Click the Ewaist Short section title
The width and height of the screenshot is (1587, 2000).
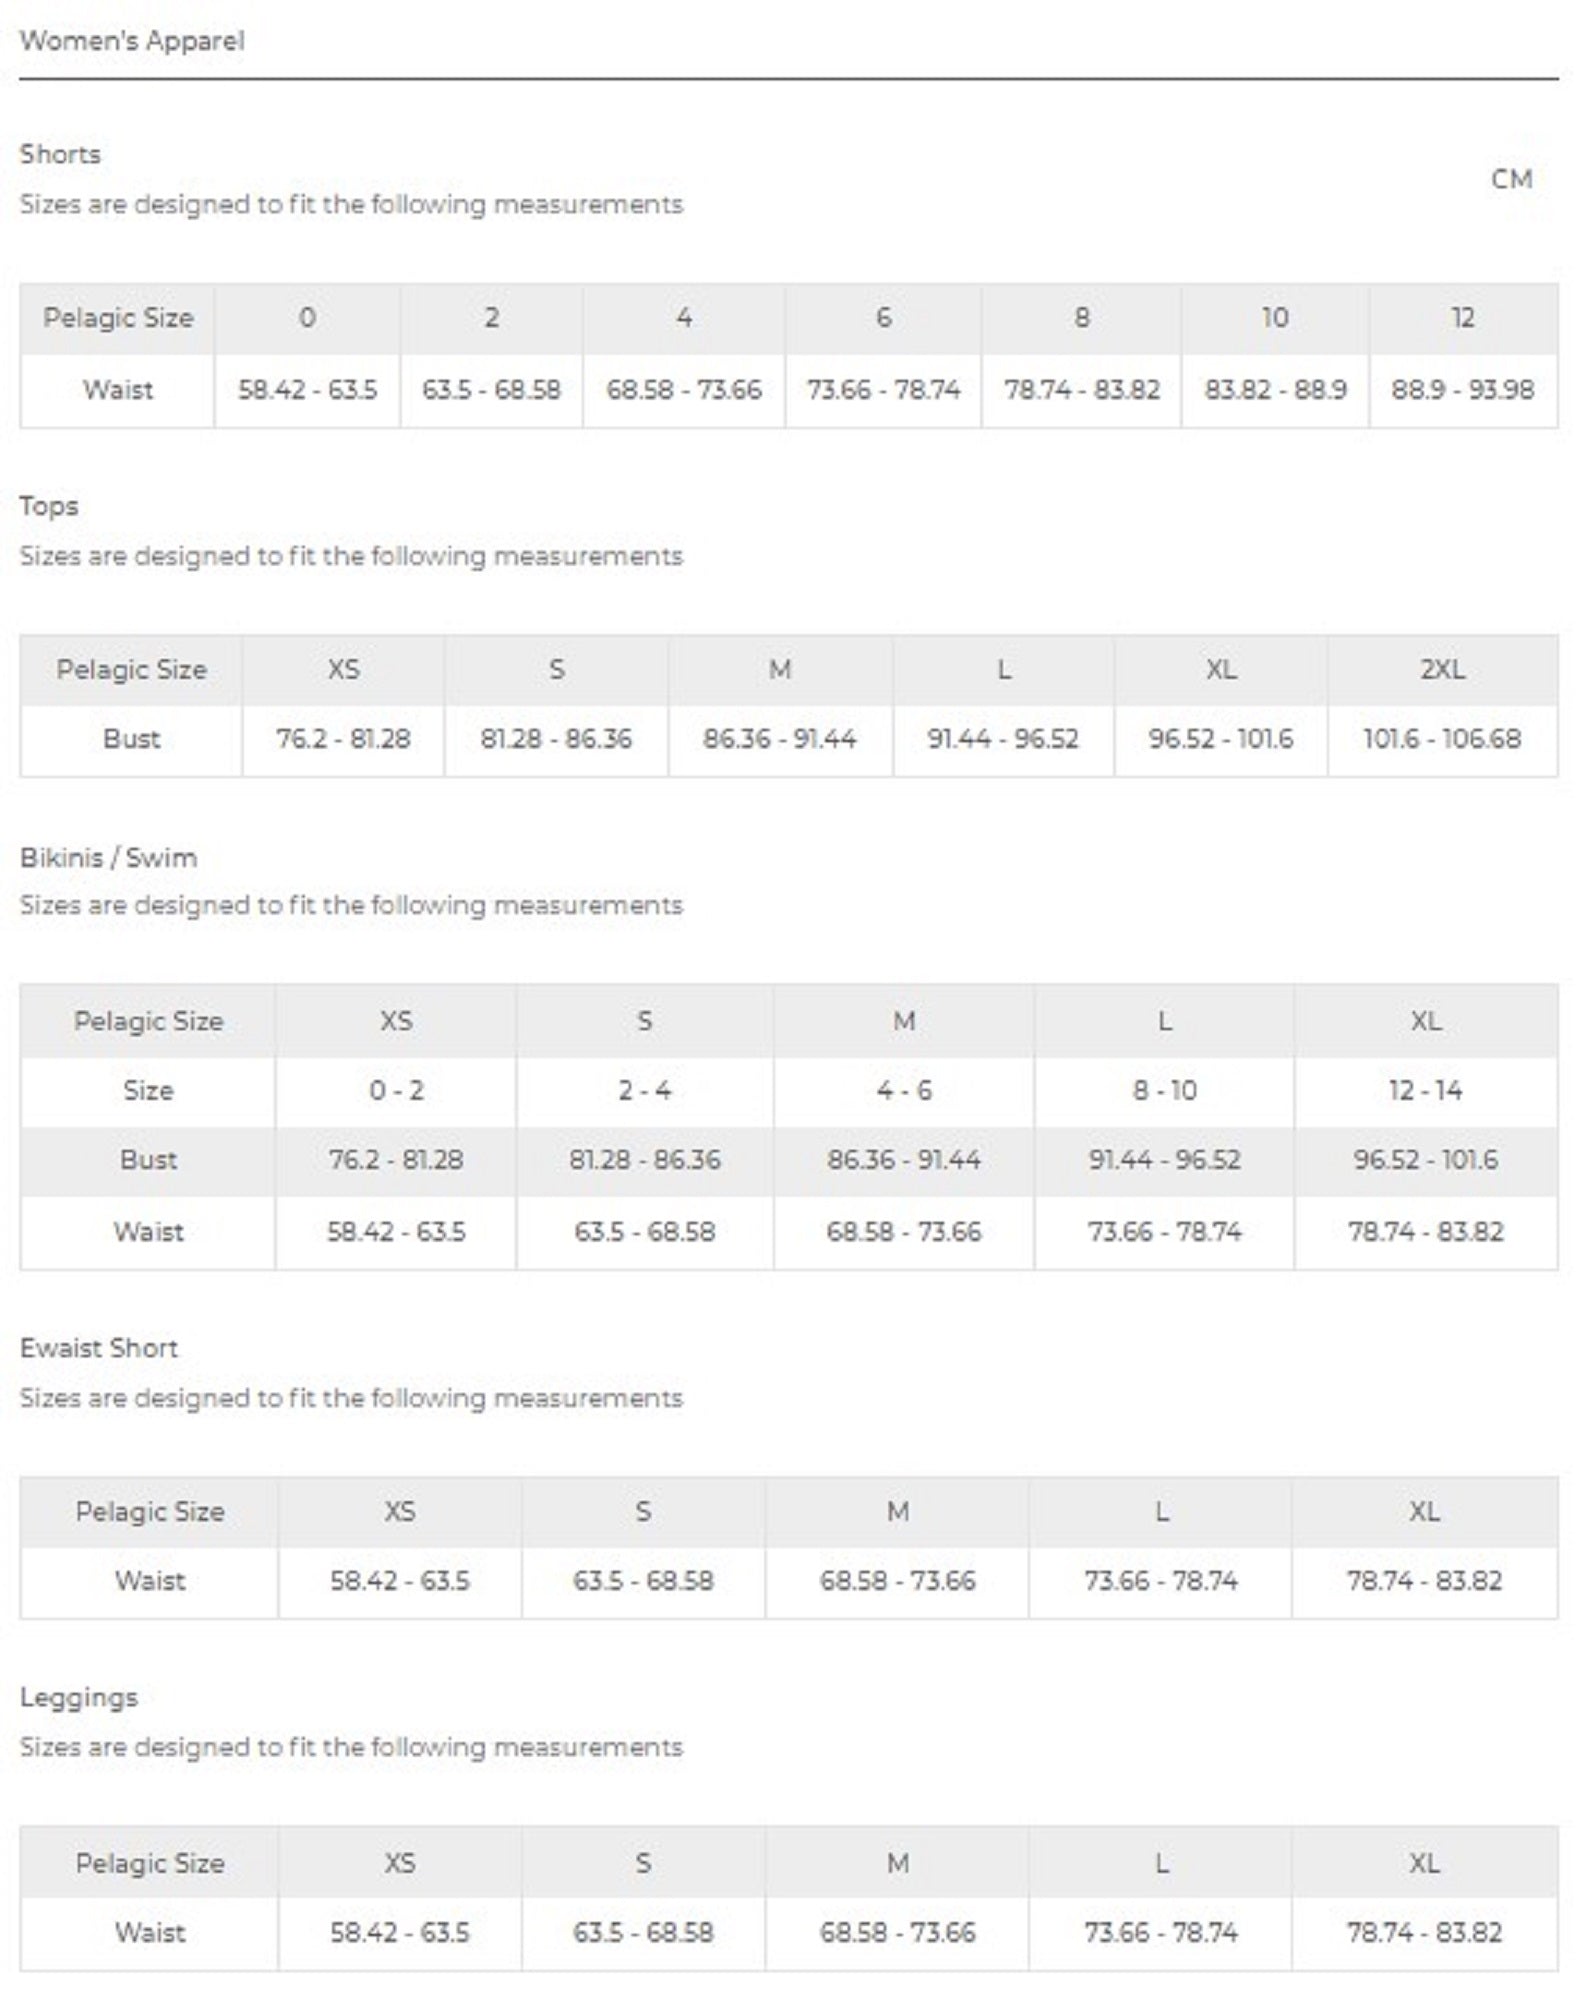coord(99,1348)
